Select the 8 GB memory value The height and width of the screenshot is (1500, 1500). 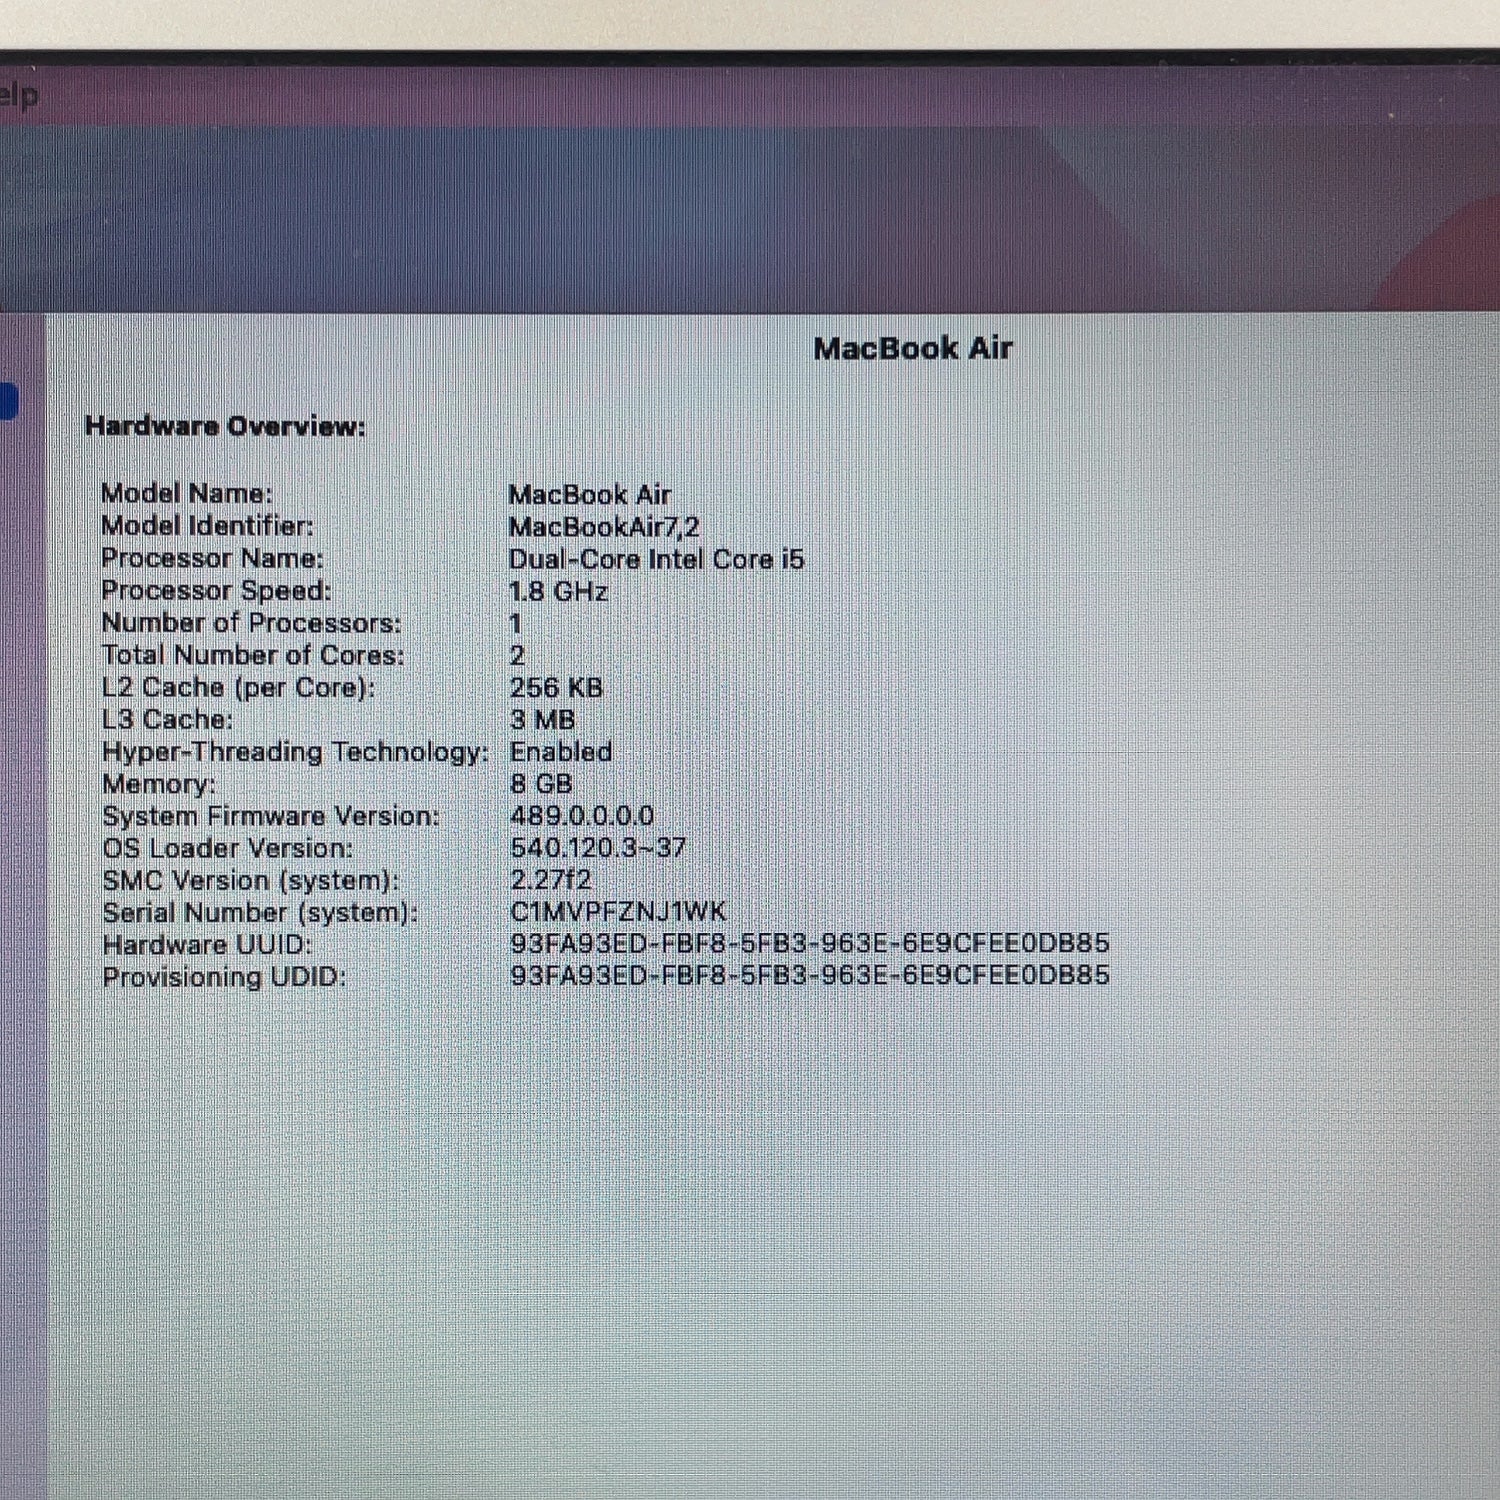tap(541, 783)
